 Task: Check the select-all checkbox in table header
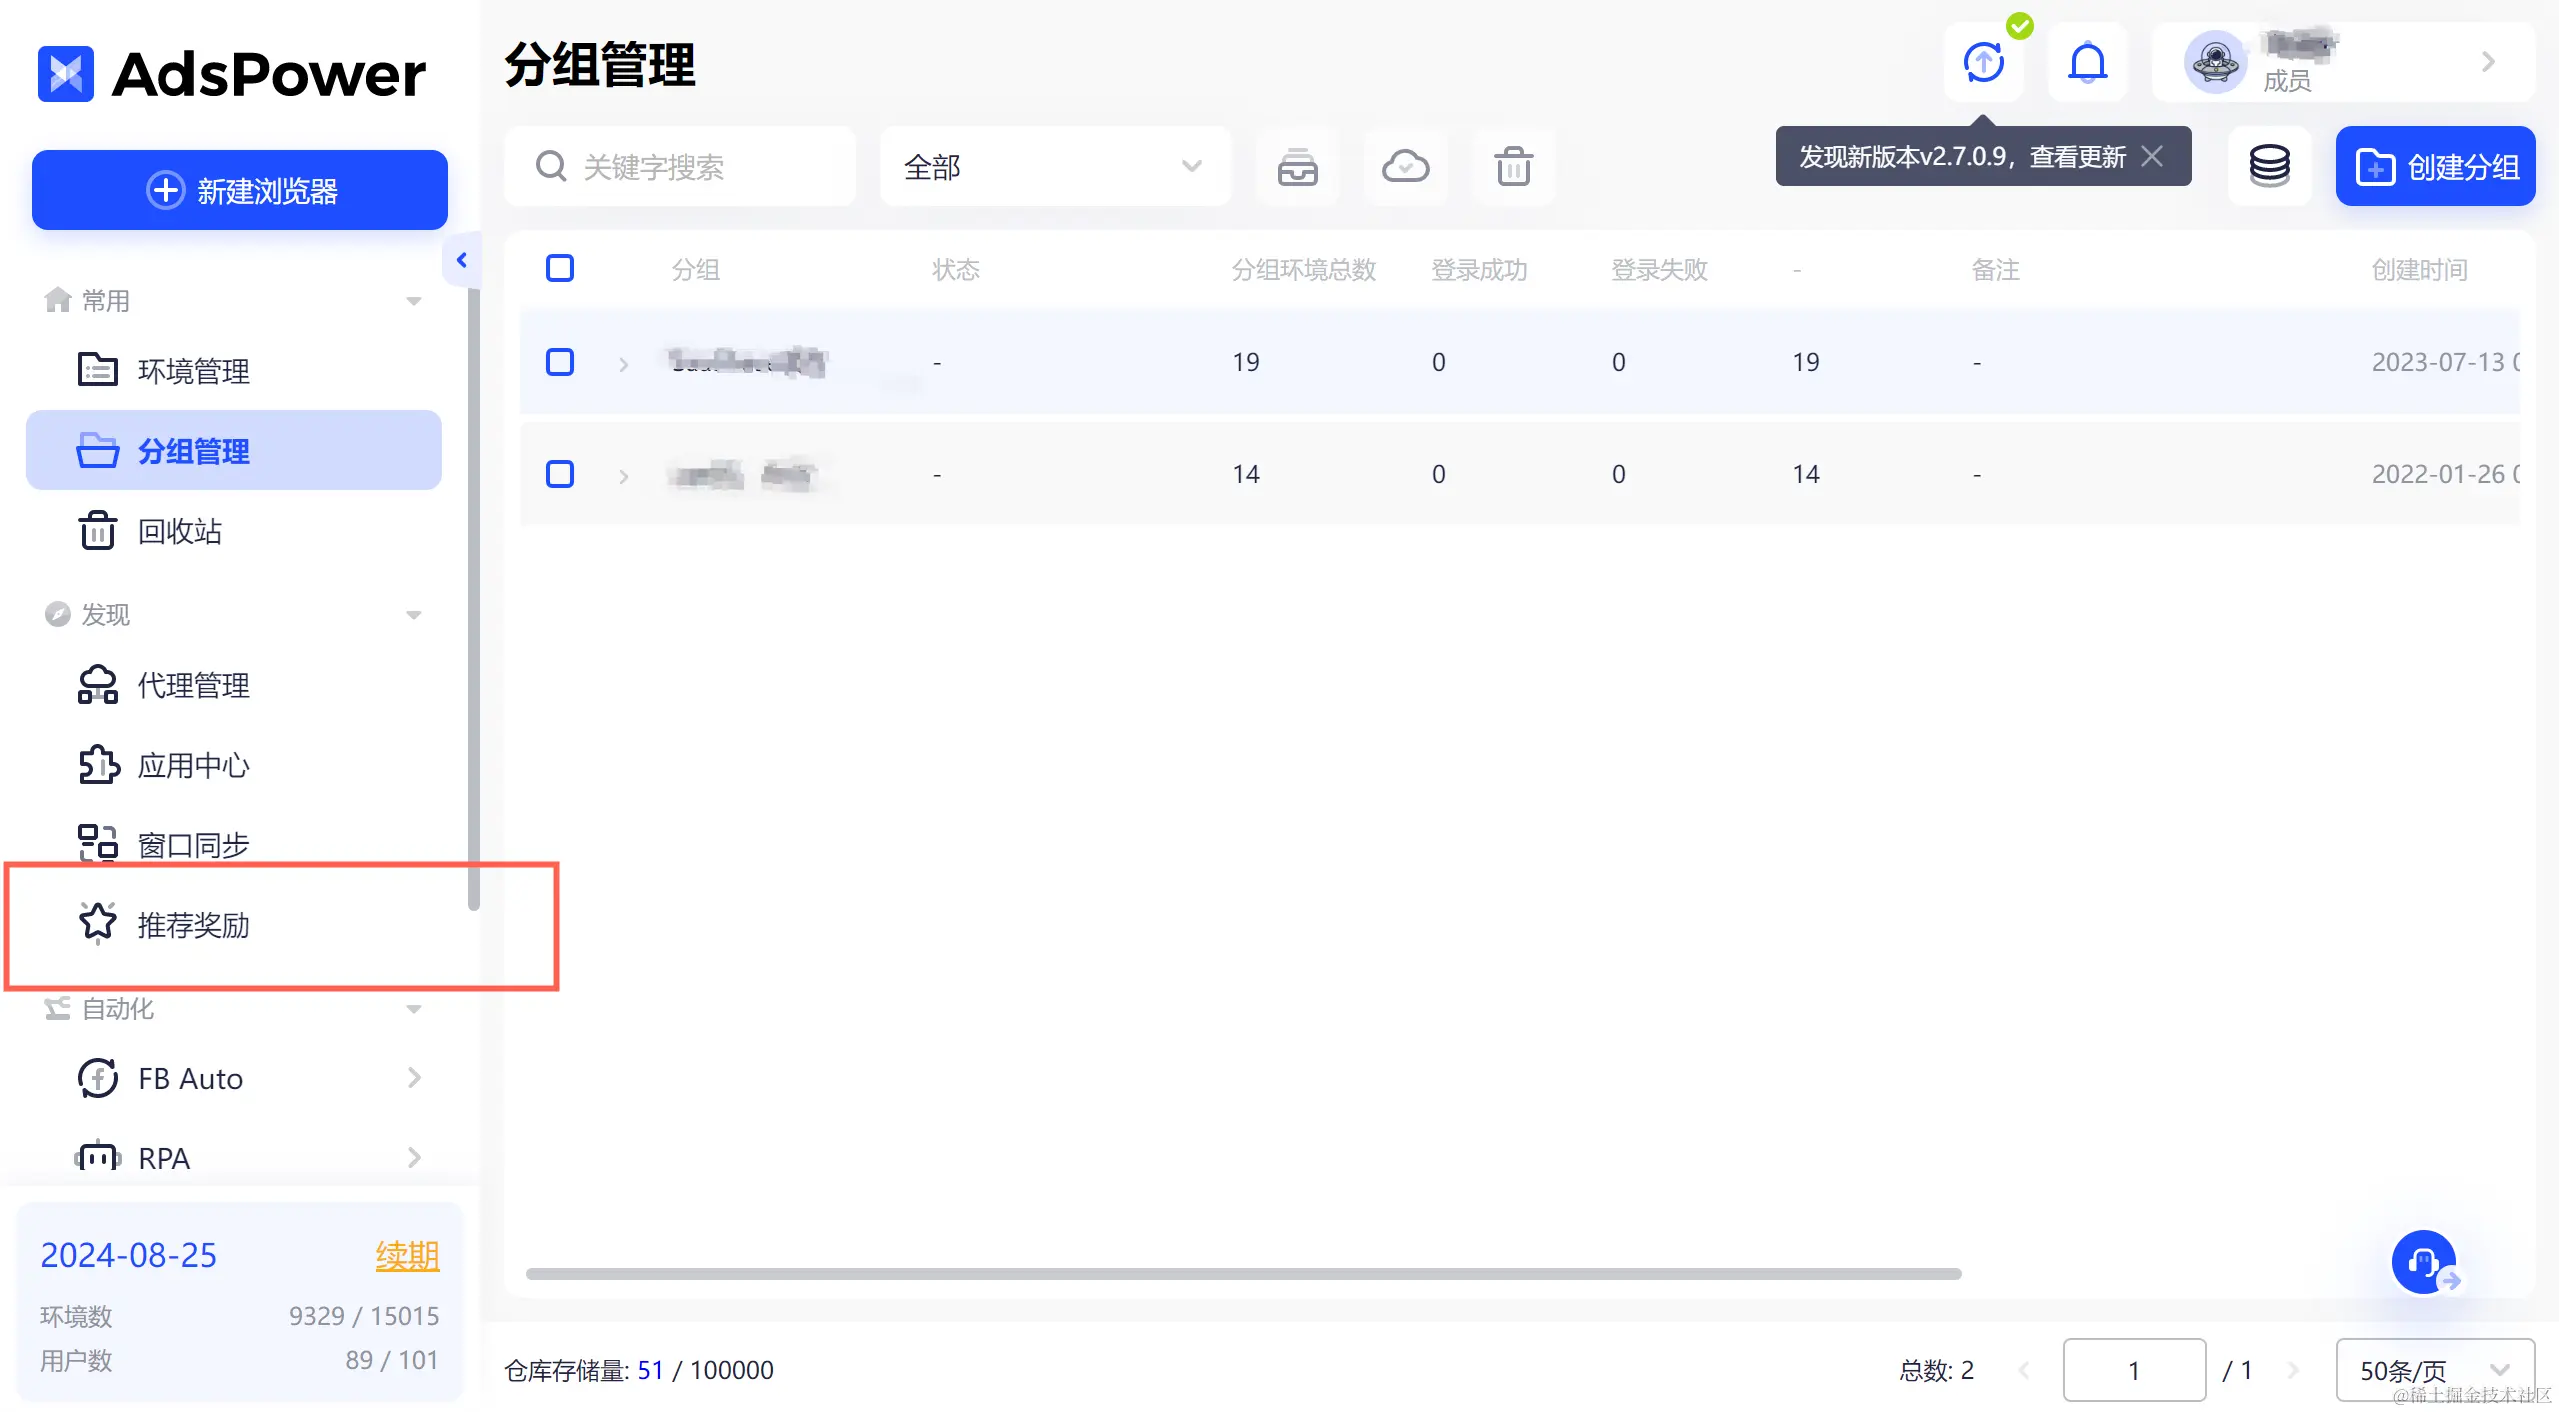560,268
